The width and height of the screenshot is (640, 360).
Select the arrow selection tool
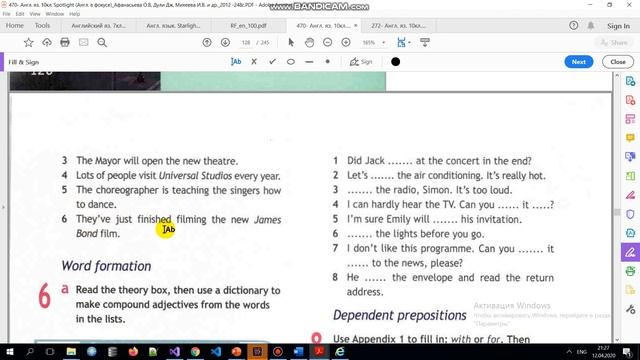click(x=291, y=42)
